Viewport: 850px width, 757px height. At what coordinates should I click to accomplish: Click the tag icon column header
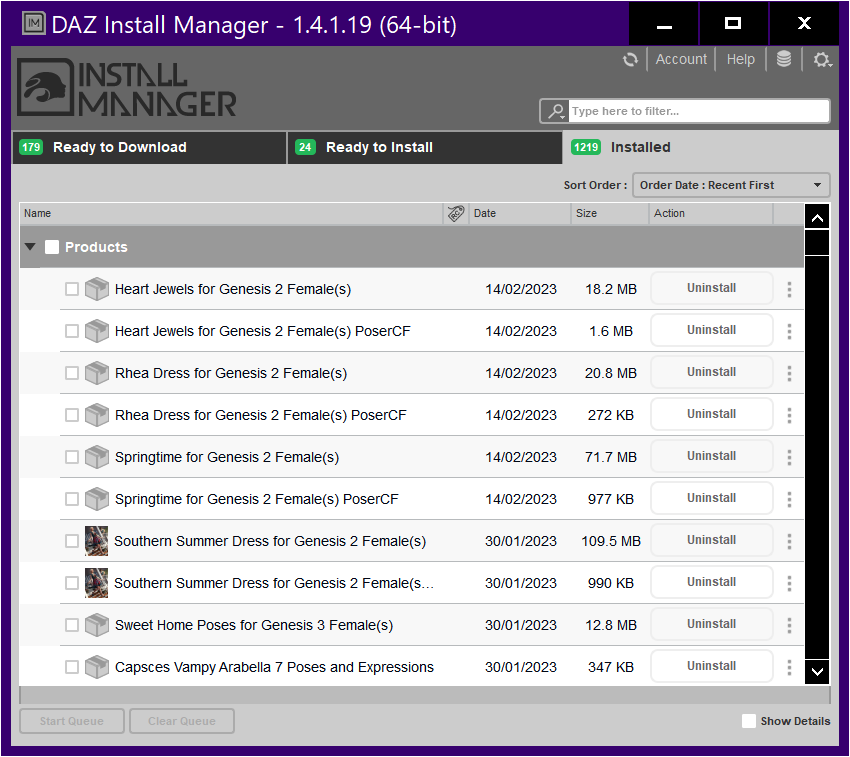pyautogui.click(x=456, y=214)
